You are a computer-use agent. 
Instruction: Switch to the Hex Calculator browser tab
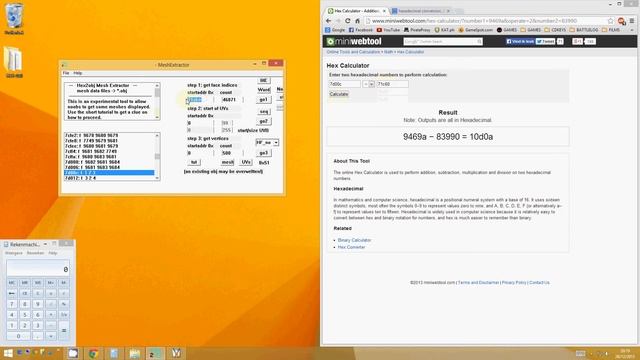pos(357,11)
